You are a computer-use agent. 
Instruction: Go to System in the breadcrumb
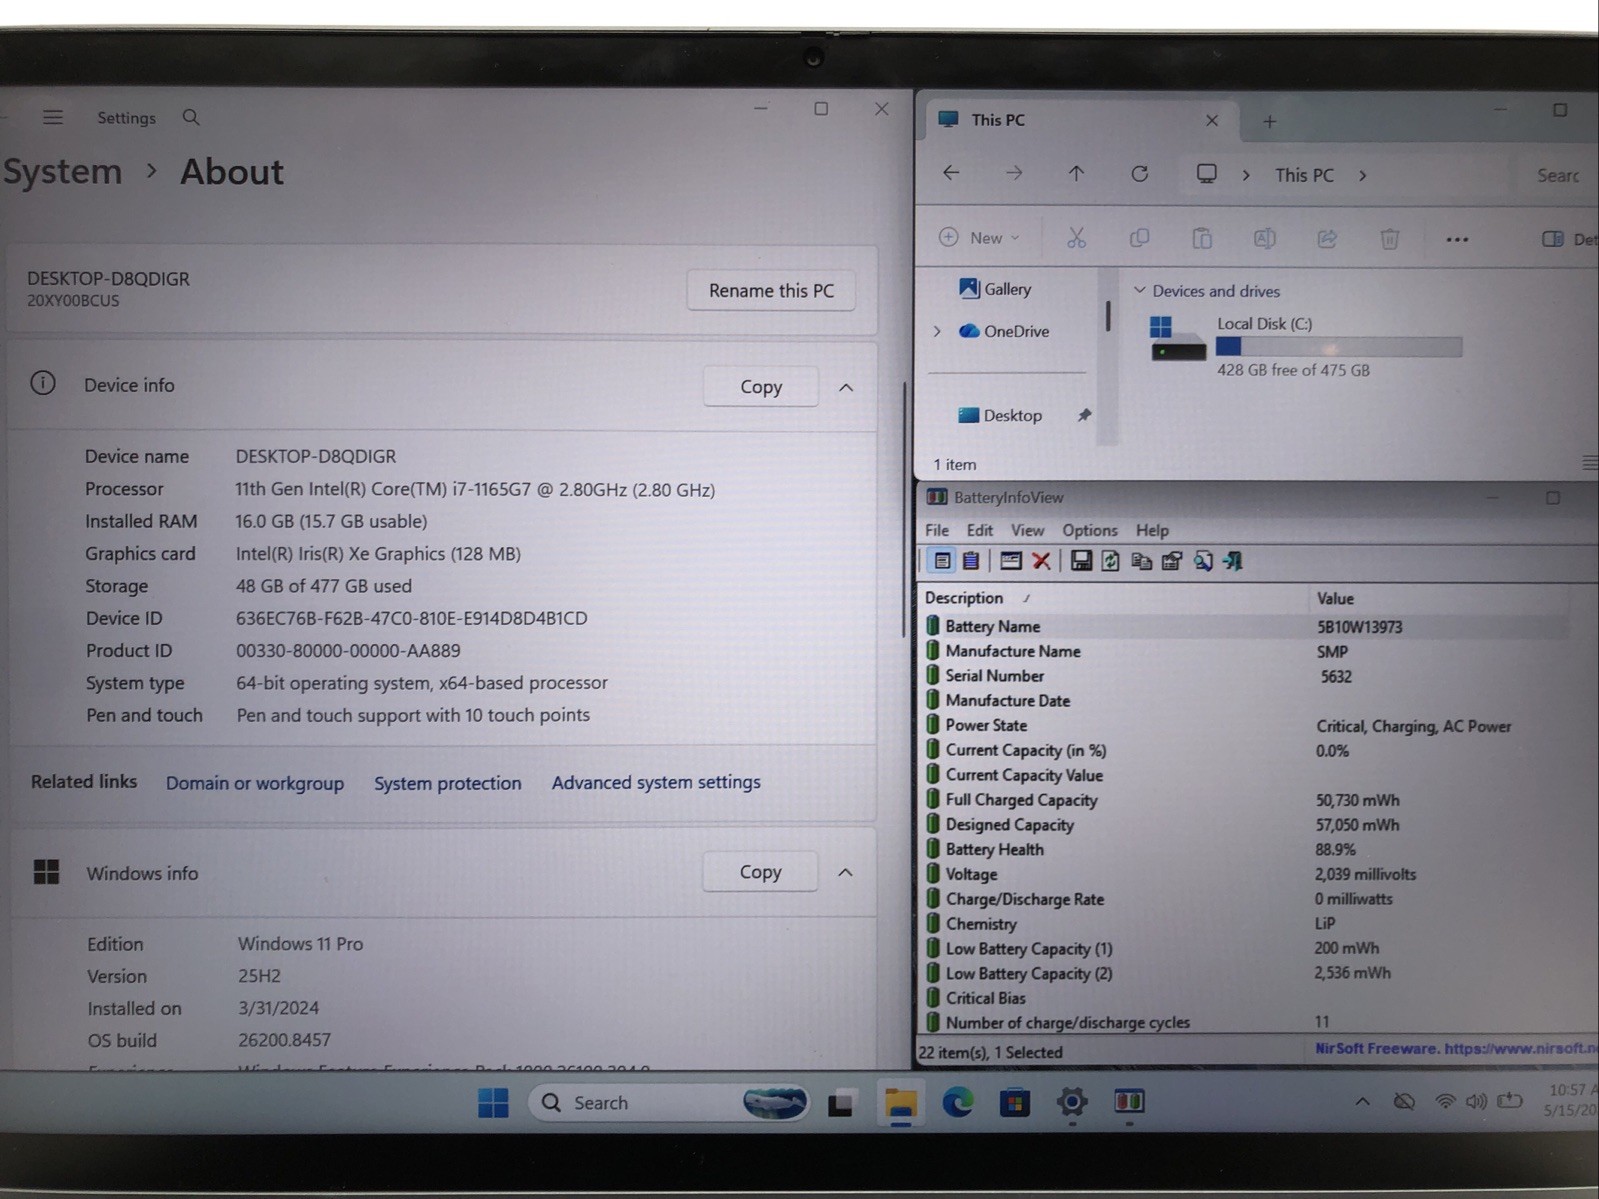(62, 172)
